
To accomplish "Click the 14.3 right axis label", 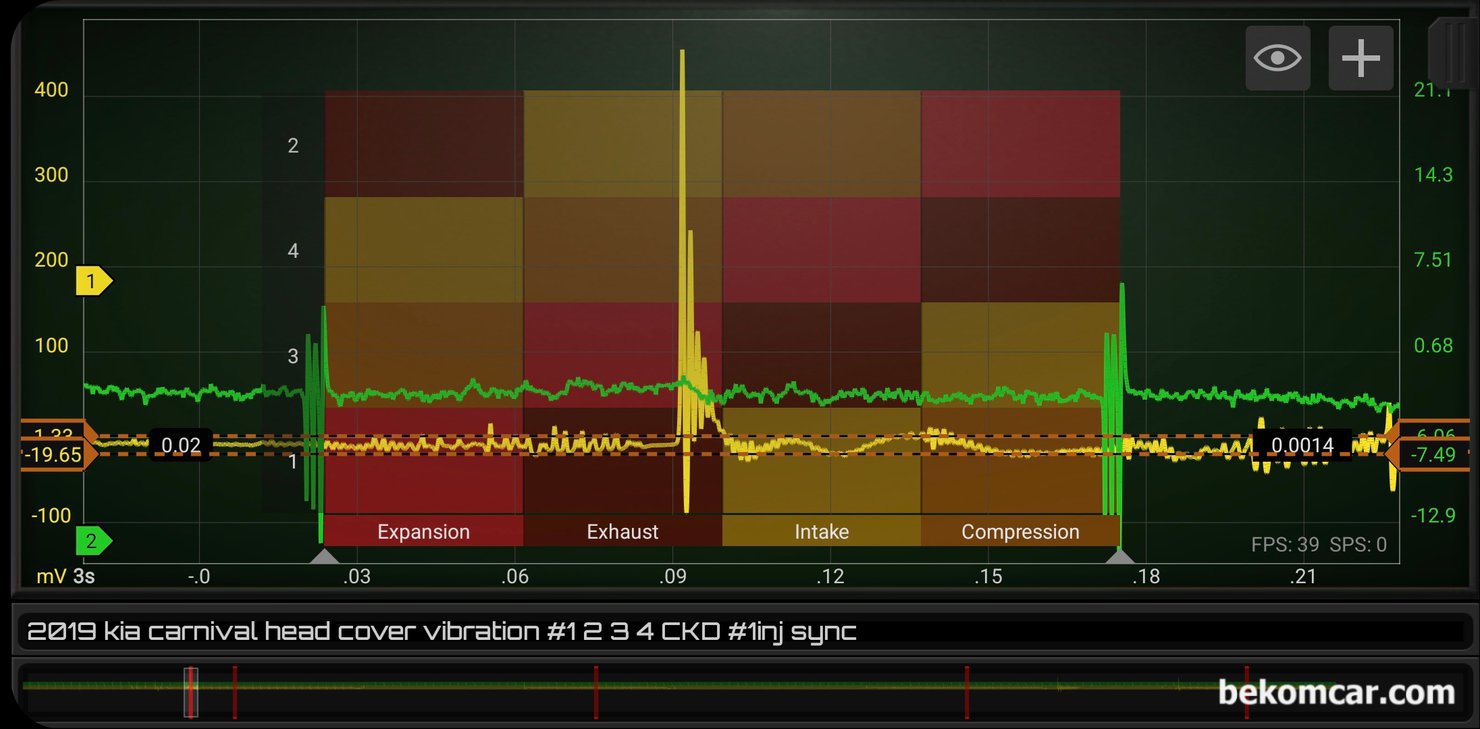I will [x=1433, y=175].
